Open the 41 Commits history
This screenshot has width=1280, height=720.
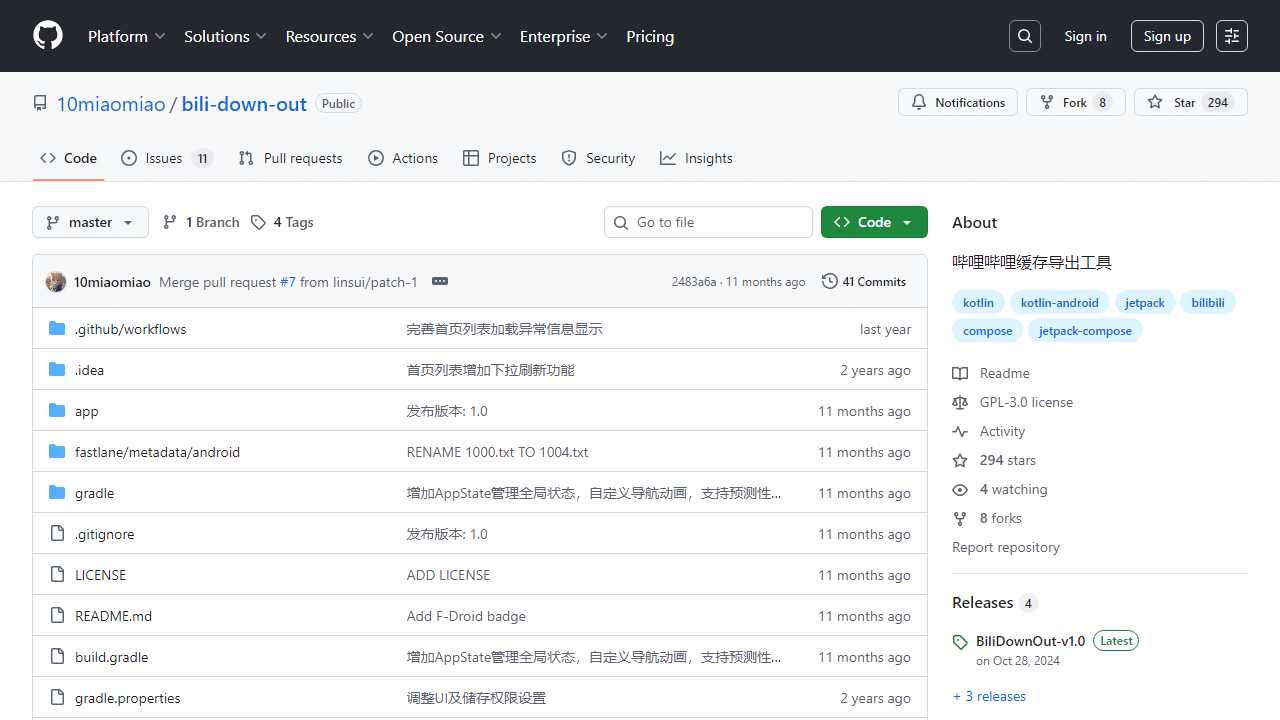[864, 282]
